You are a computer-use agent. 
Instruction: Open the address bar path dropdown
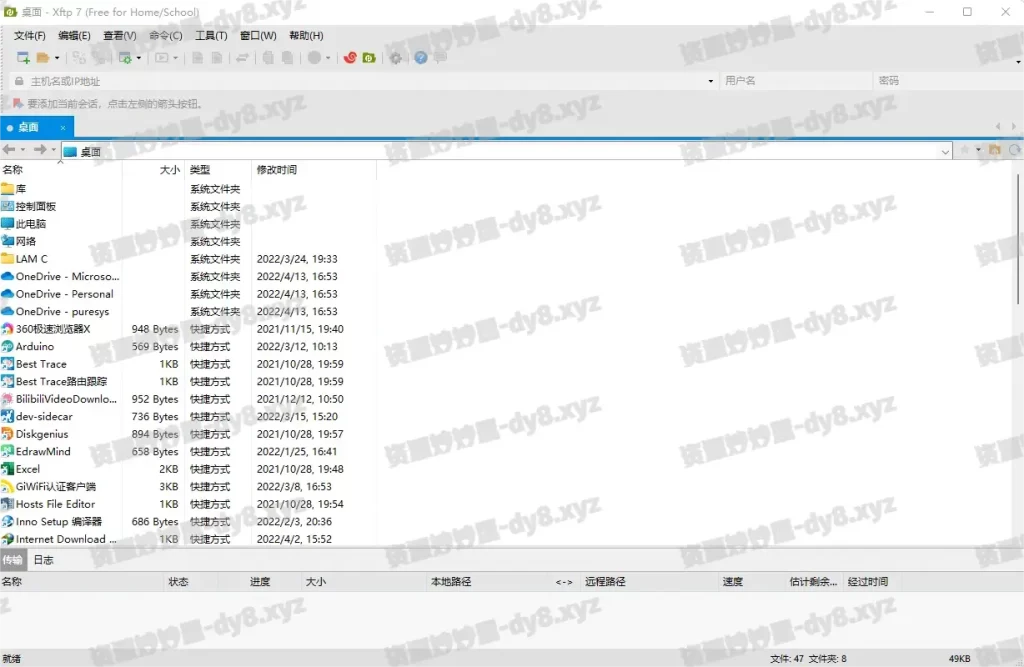(946, 150)
